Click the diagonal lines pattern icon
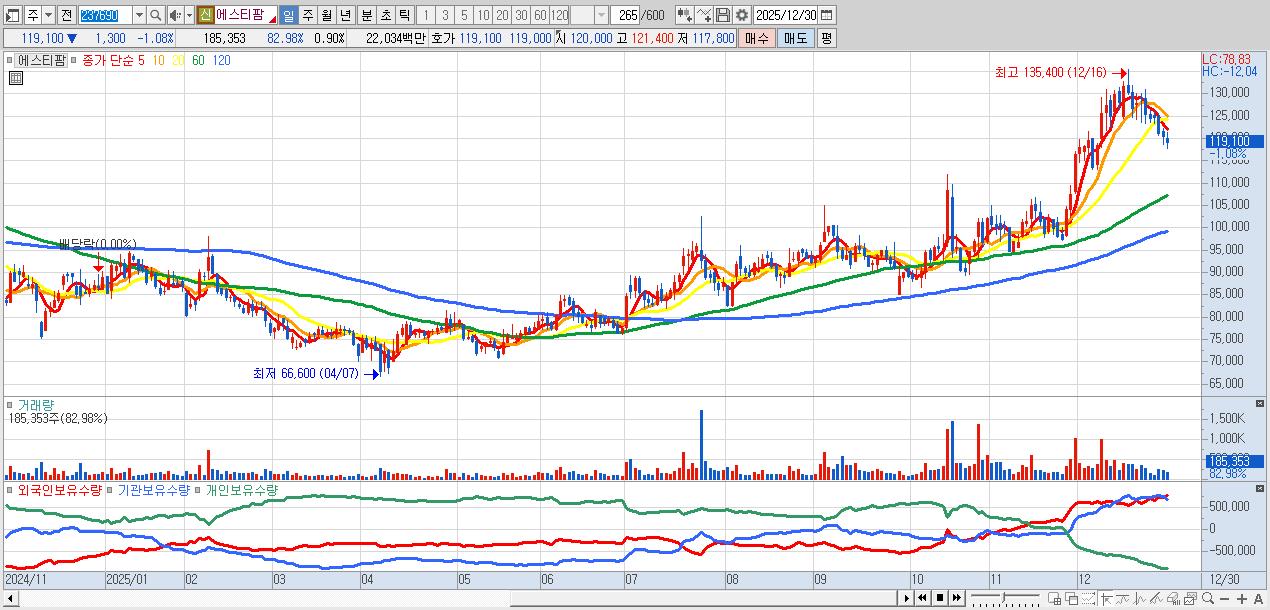 coord(1156,599)
